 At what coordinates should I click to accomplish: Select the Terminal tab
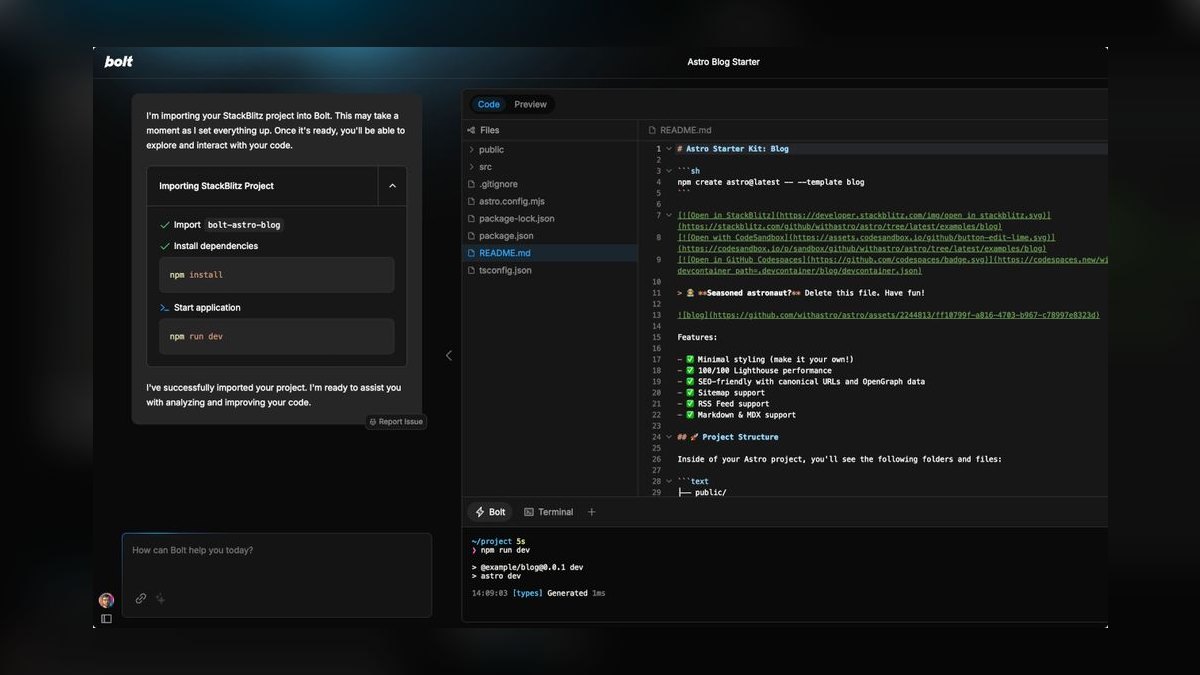pyautogui.click(x=549, y=512)
